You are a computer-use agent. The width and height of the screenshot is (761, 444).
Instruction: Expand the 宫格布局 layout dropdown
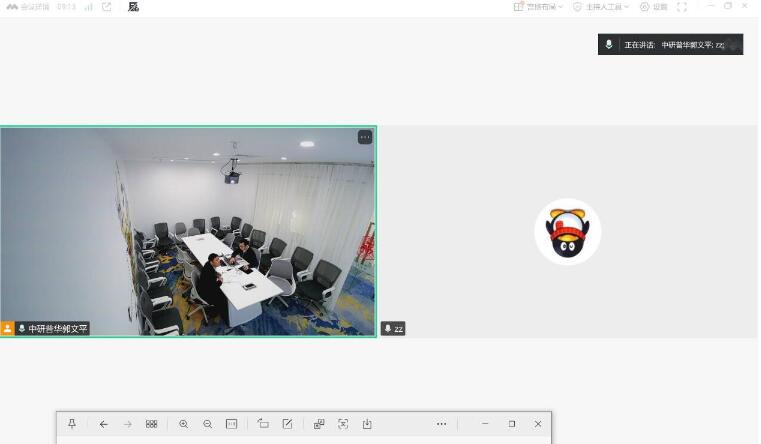(539, 7)
